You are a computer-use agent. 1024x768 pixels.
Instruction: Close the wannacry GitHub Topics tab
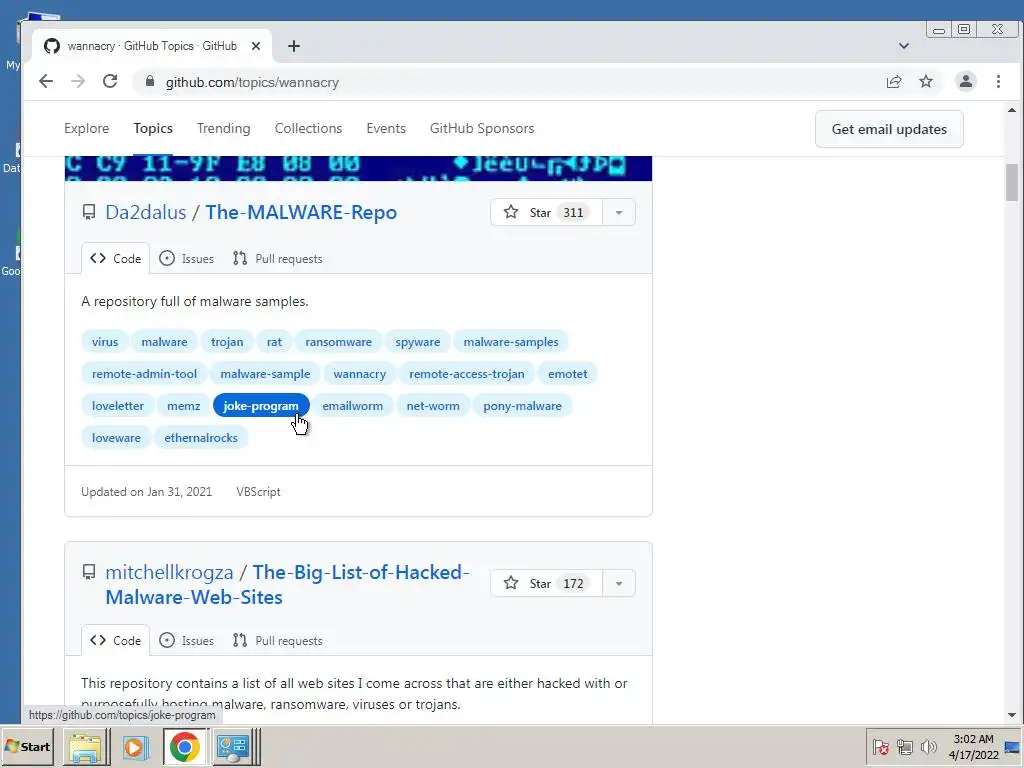256,46
